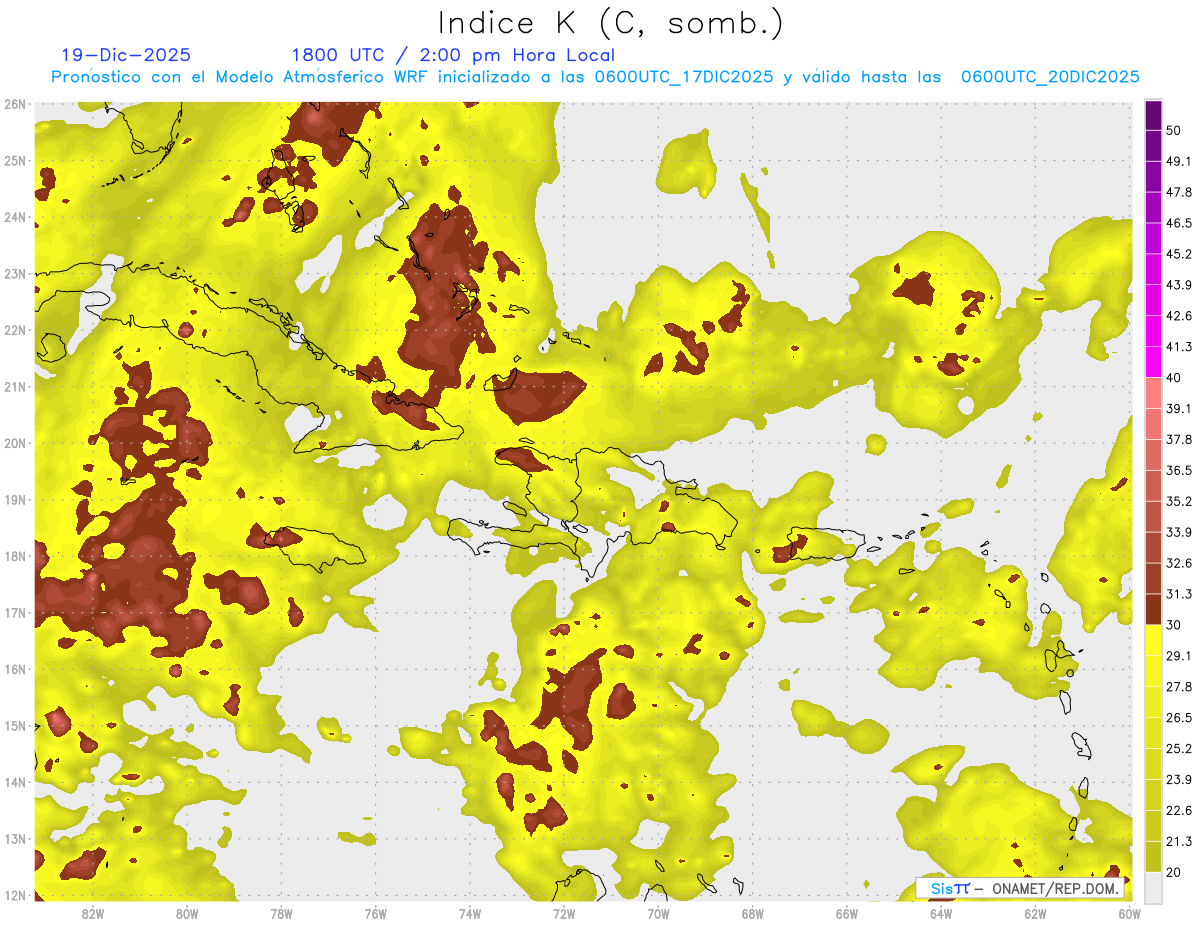1200x927 pixels.
Task: Select the color bar value 49.1
Action: click(1178, 161)
